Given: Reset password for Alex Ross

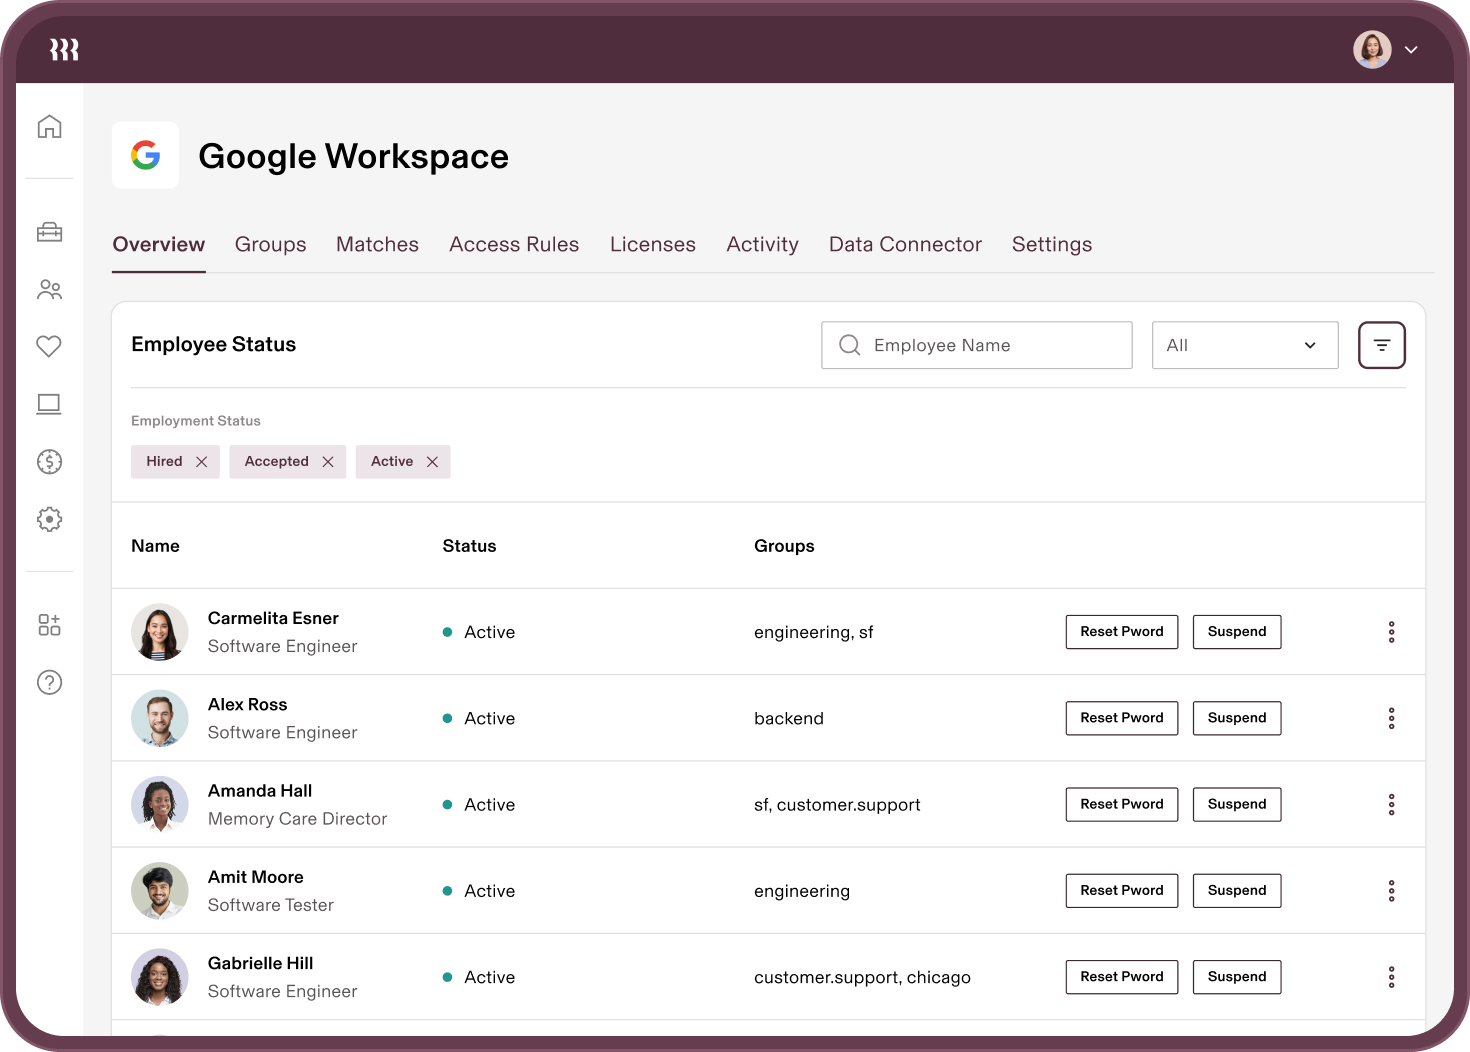Looking at the screenshot, I should click(x=1122, y=718).
